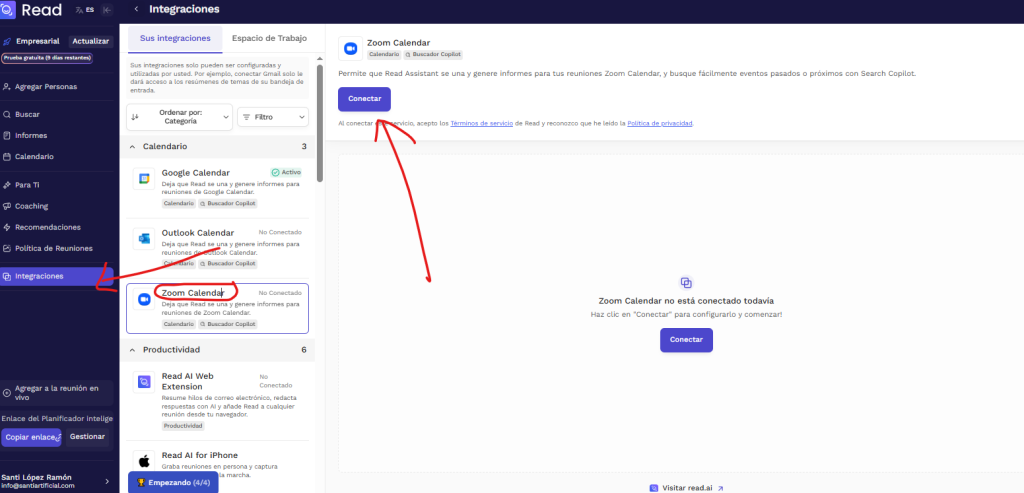Open Recomendaciones in the sidebar
Viewport: 1024px width, 493px height.
48,227
